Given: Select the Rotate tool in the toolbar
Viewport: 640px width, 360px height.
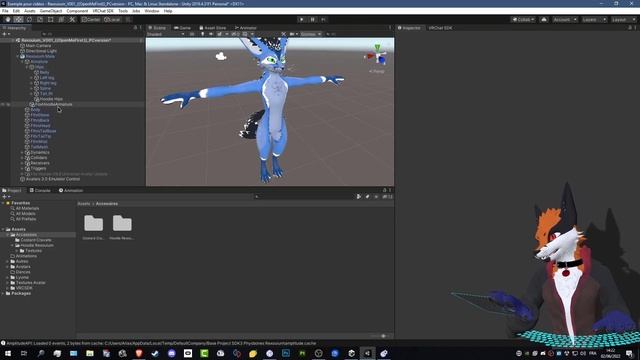Looking at the screenshot, I should (29, 19).
